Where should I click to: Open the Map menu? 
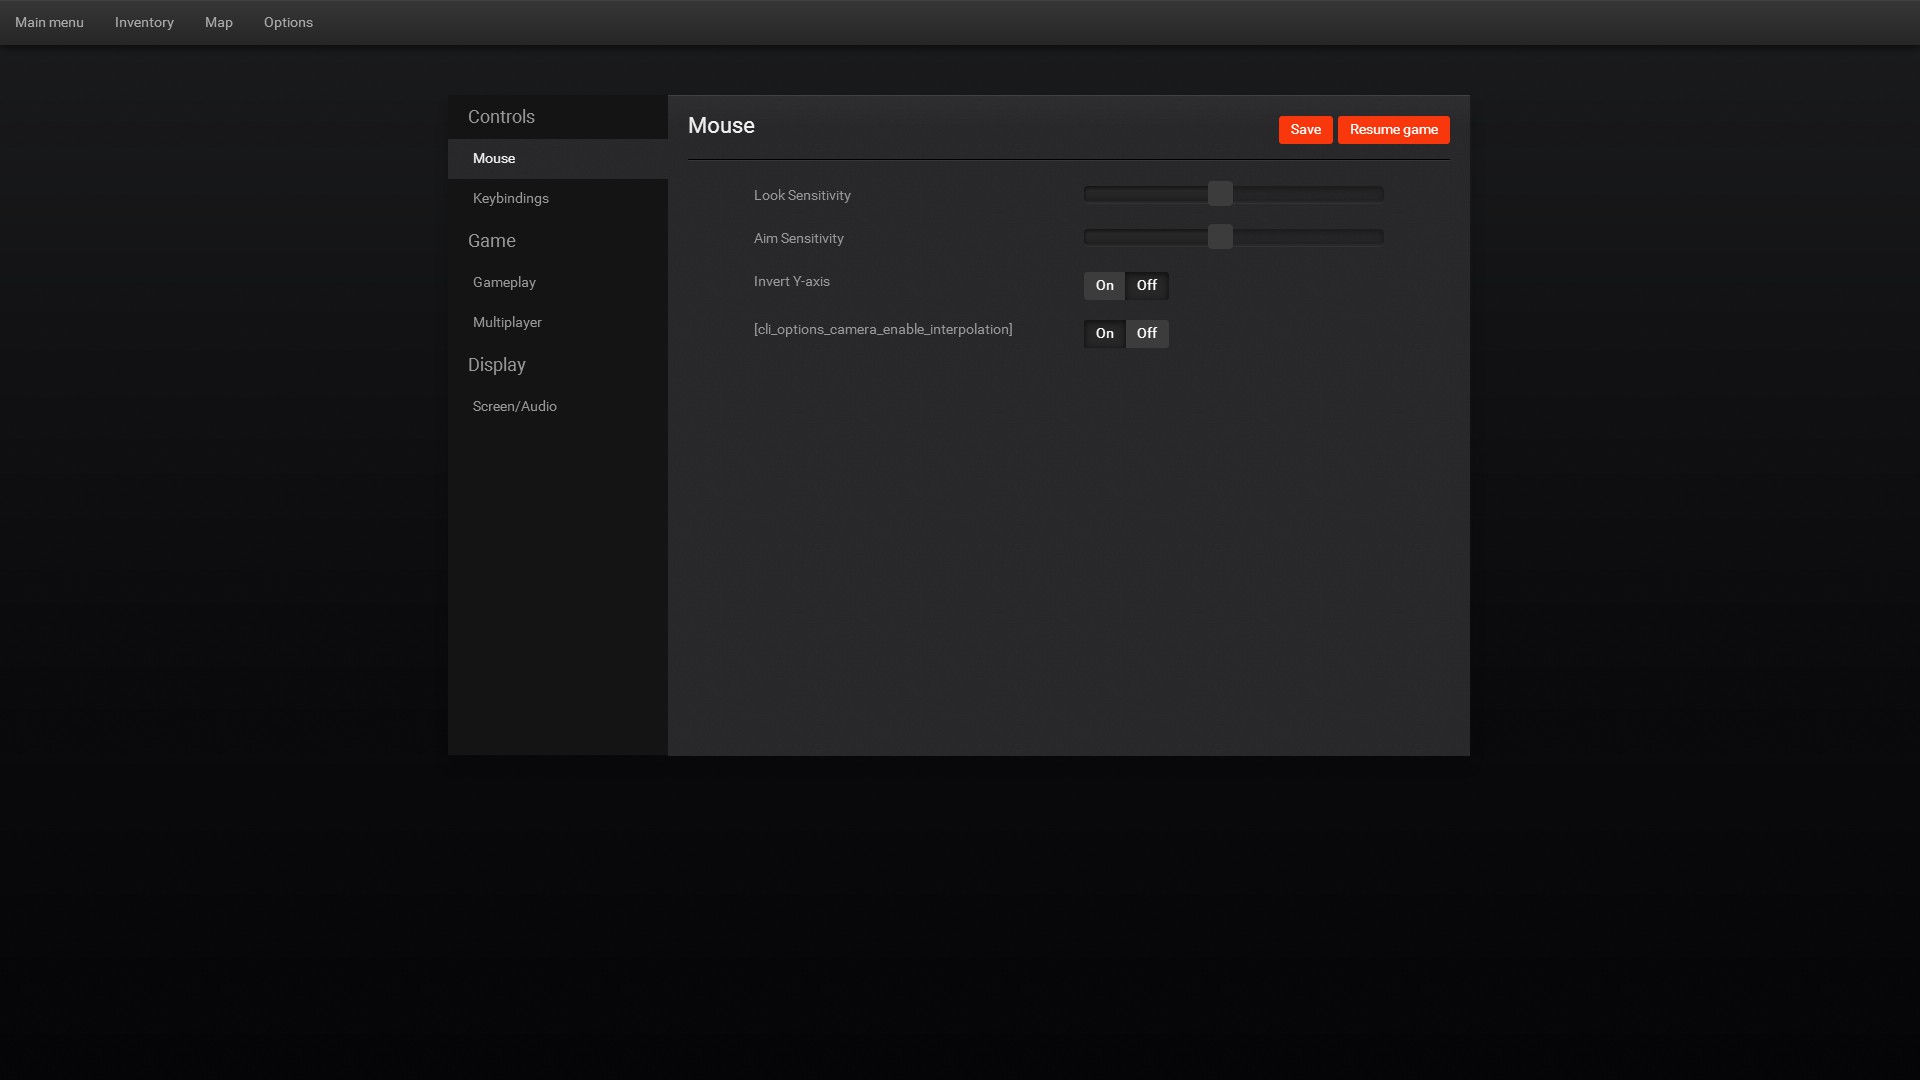pos(218,22)
